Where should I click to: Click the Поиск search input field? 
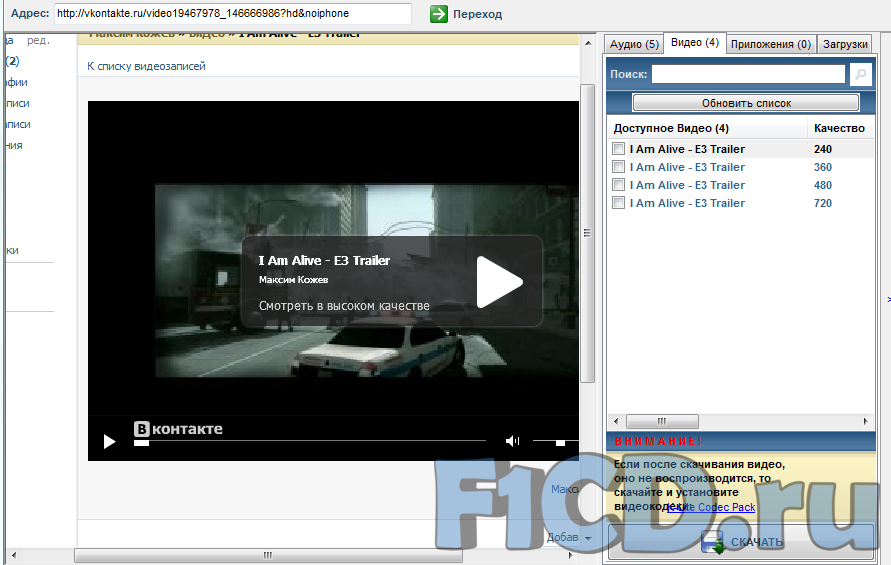(748, 74)
